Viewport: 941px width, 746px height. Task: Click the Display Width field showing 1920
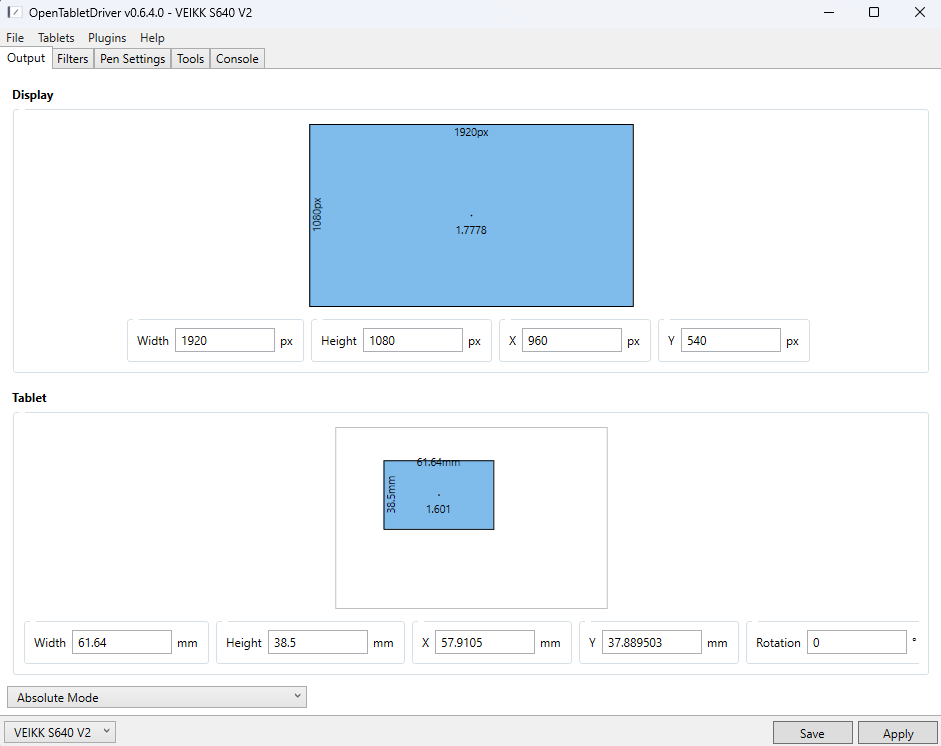coord(224,340)
